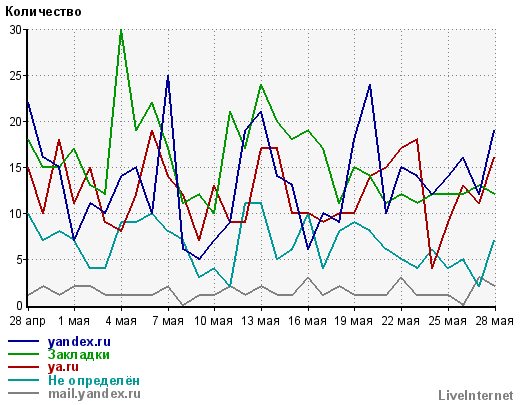Click the 0 value on the vertical axis
The image size is (520, 405).
point(19,306)
